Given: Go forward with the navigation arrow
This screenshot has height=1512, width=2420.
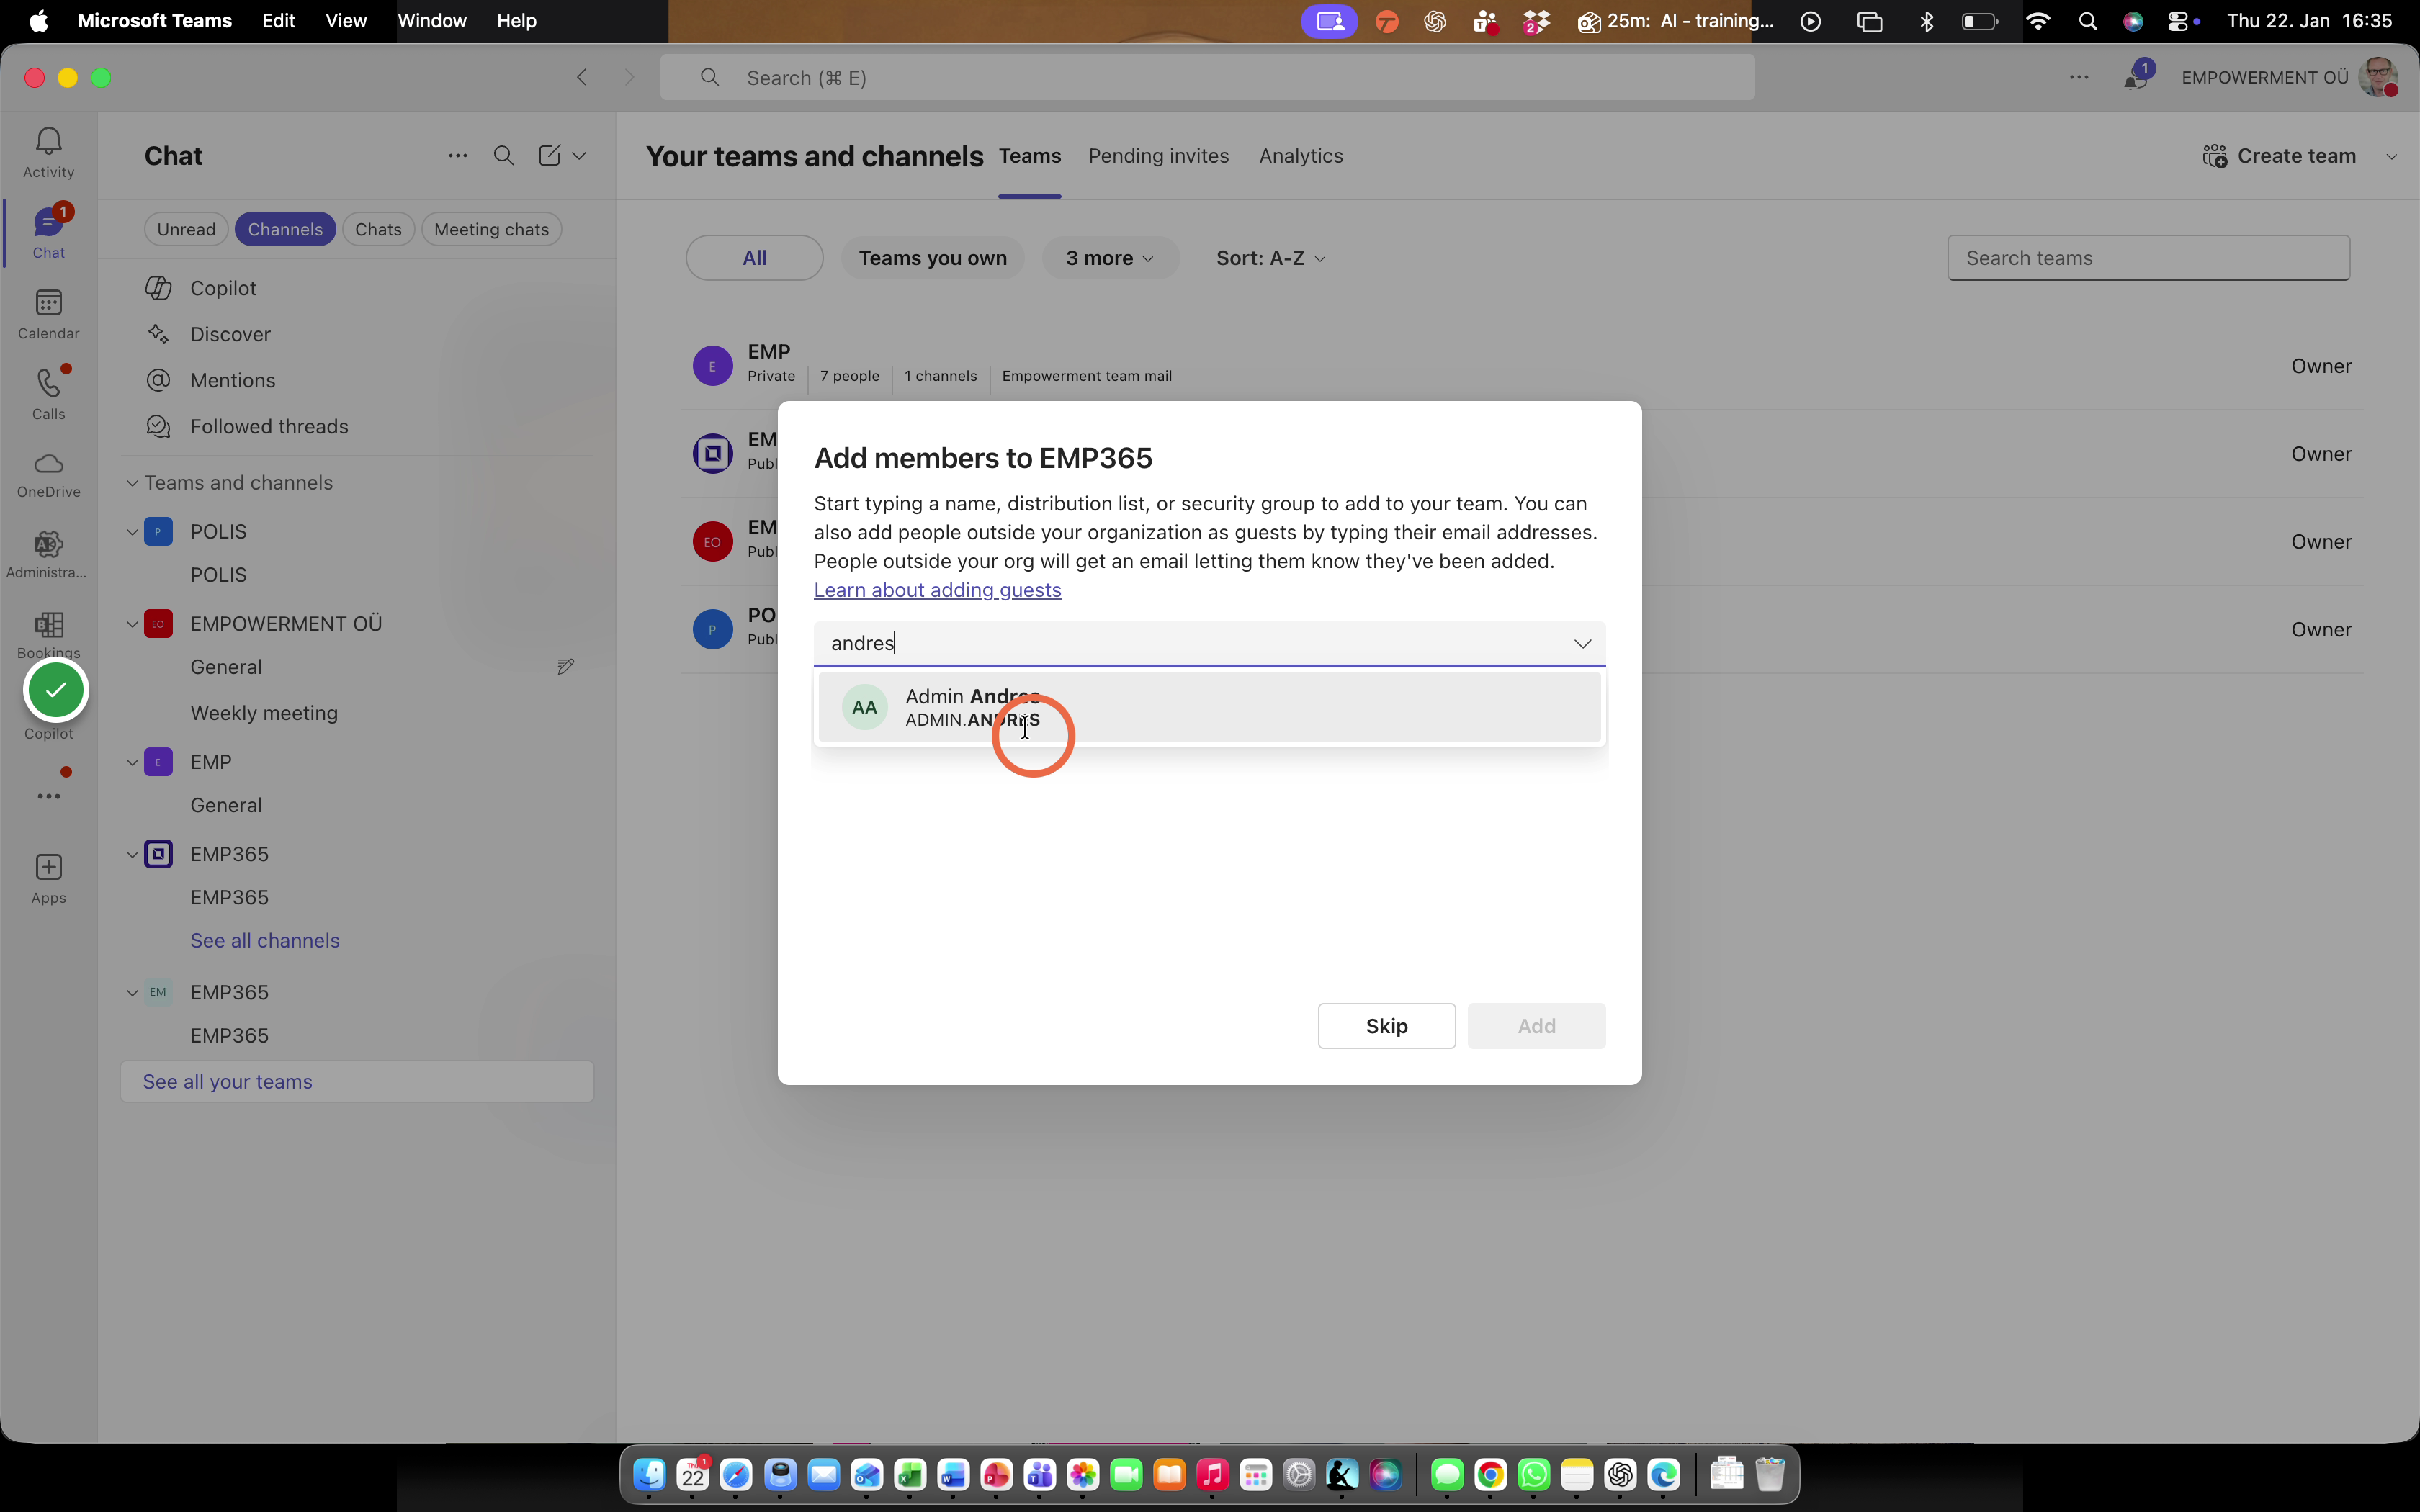Looking at the screenshot, I should (629, 77).
